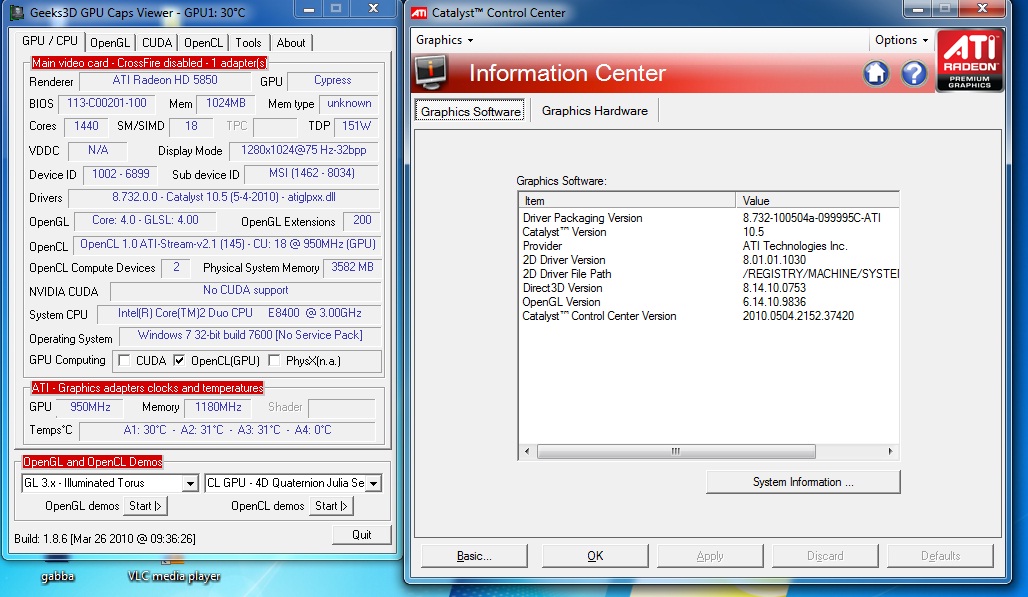Switch to the CUDA tab
The height and width of the screenshot is (597, 1028).
pos(157,43)
